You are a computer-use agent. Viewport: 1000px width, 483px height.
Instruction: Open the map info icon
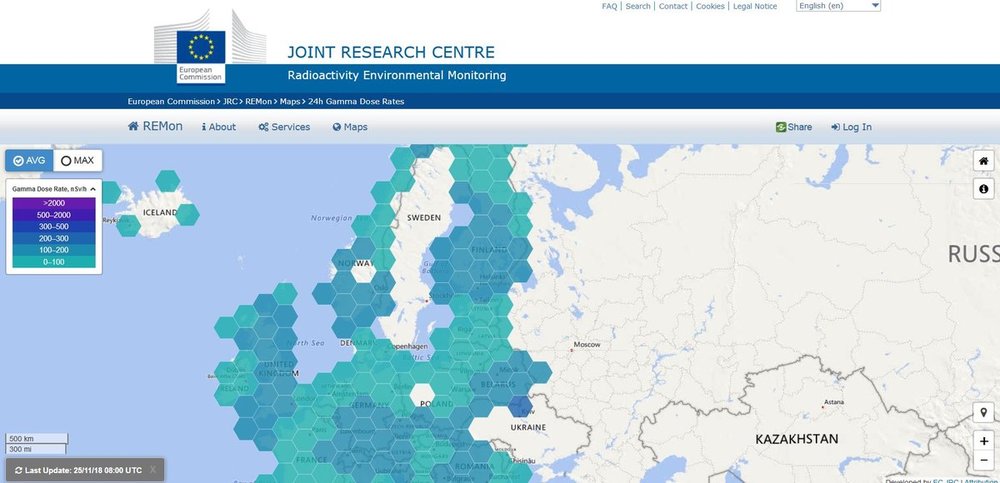984,189
